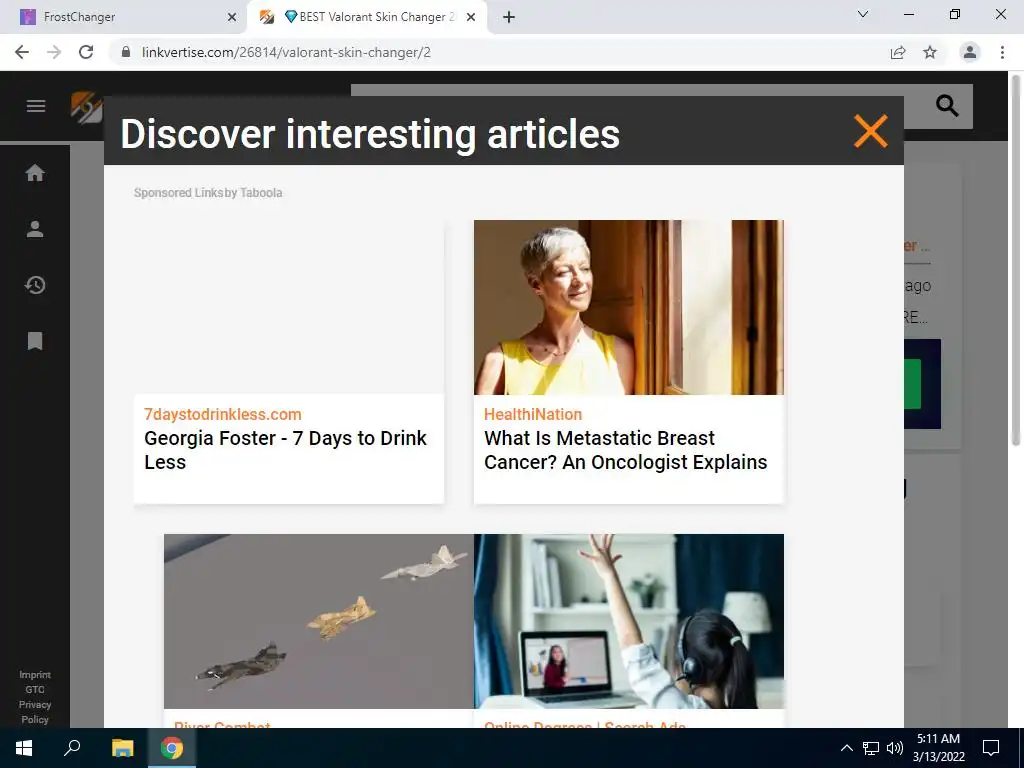The image size is (1024, 768).
Task: Open Chrome three-dot menu
Action: coord(1002,52)
